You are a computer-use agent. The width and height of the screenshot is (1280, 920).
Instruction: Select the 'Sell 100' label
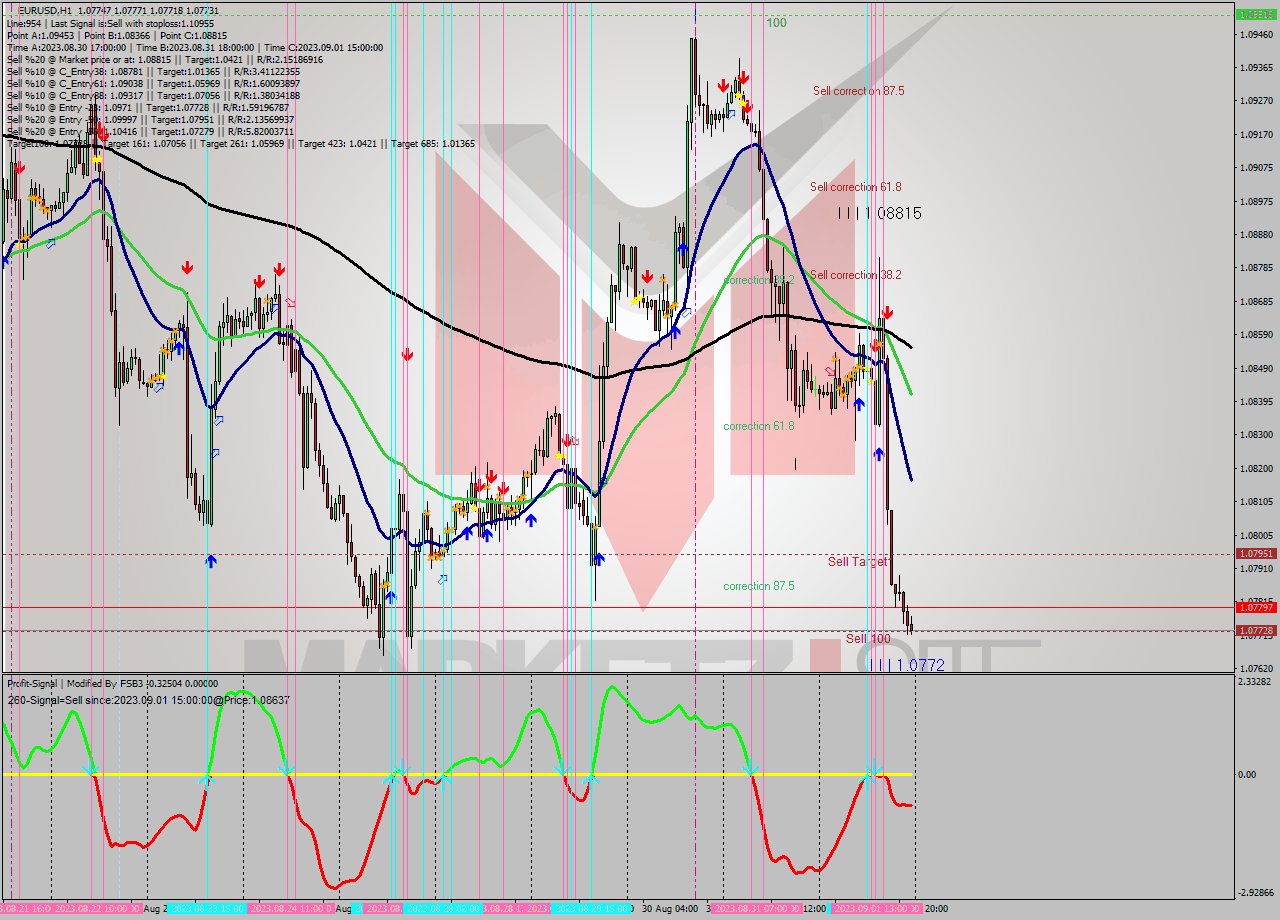(868, 638)
